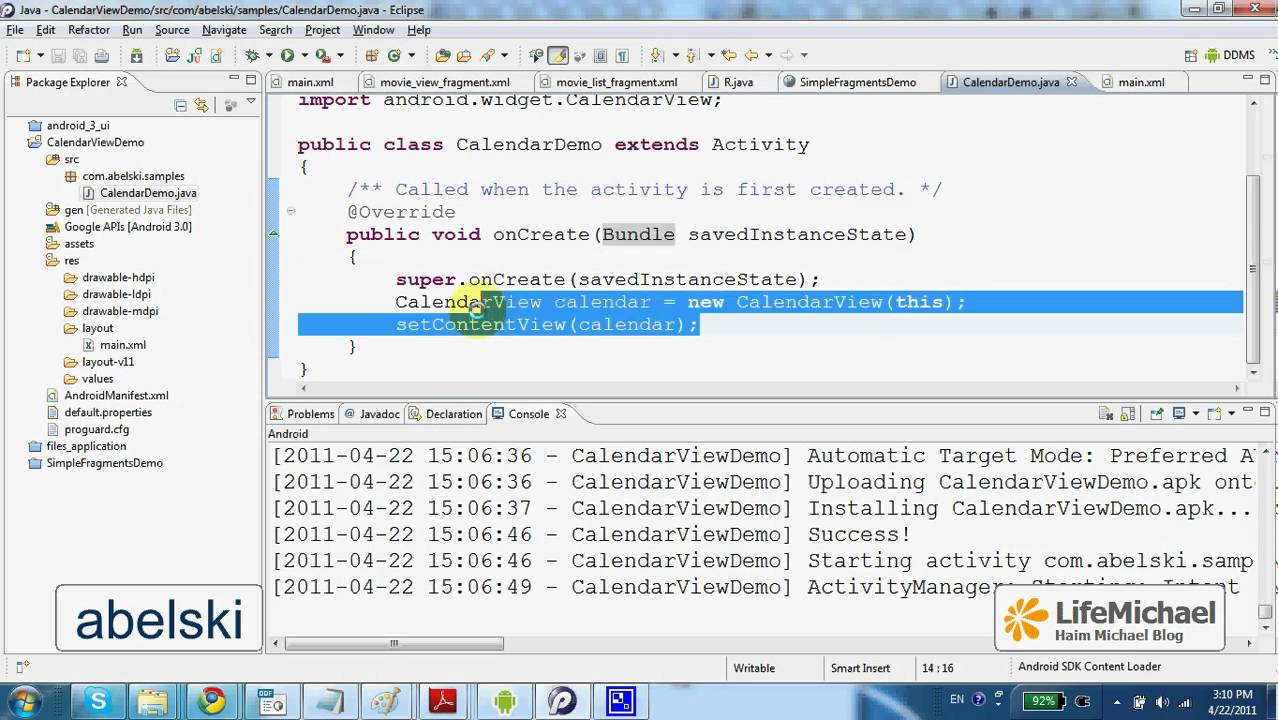Click the New Java Package icon
Screen dimensions: 1278x720
coord(371,56)
